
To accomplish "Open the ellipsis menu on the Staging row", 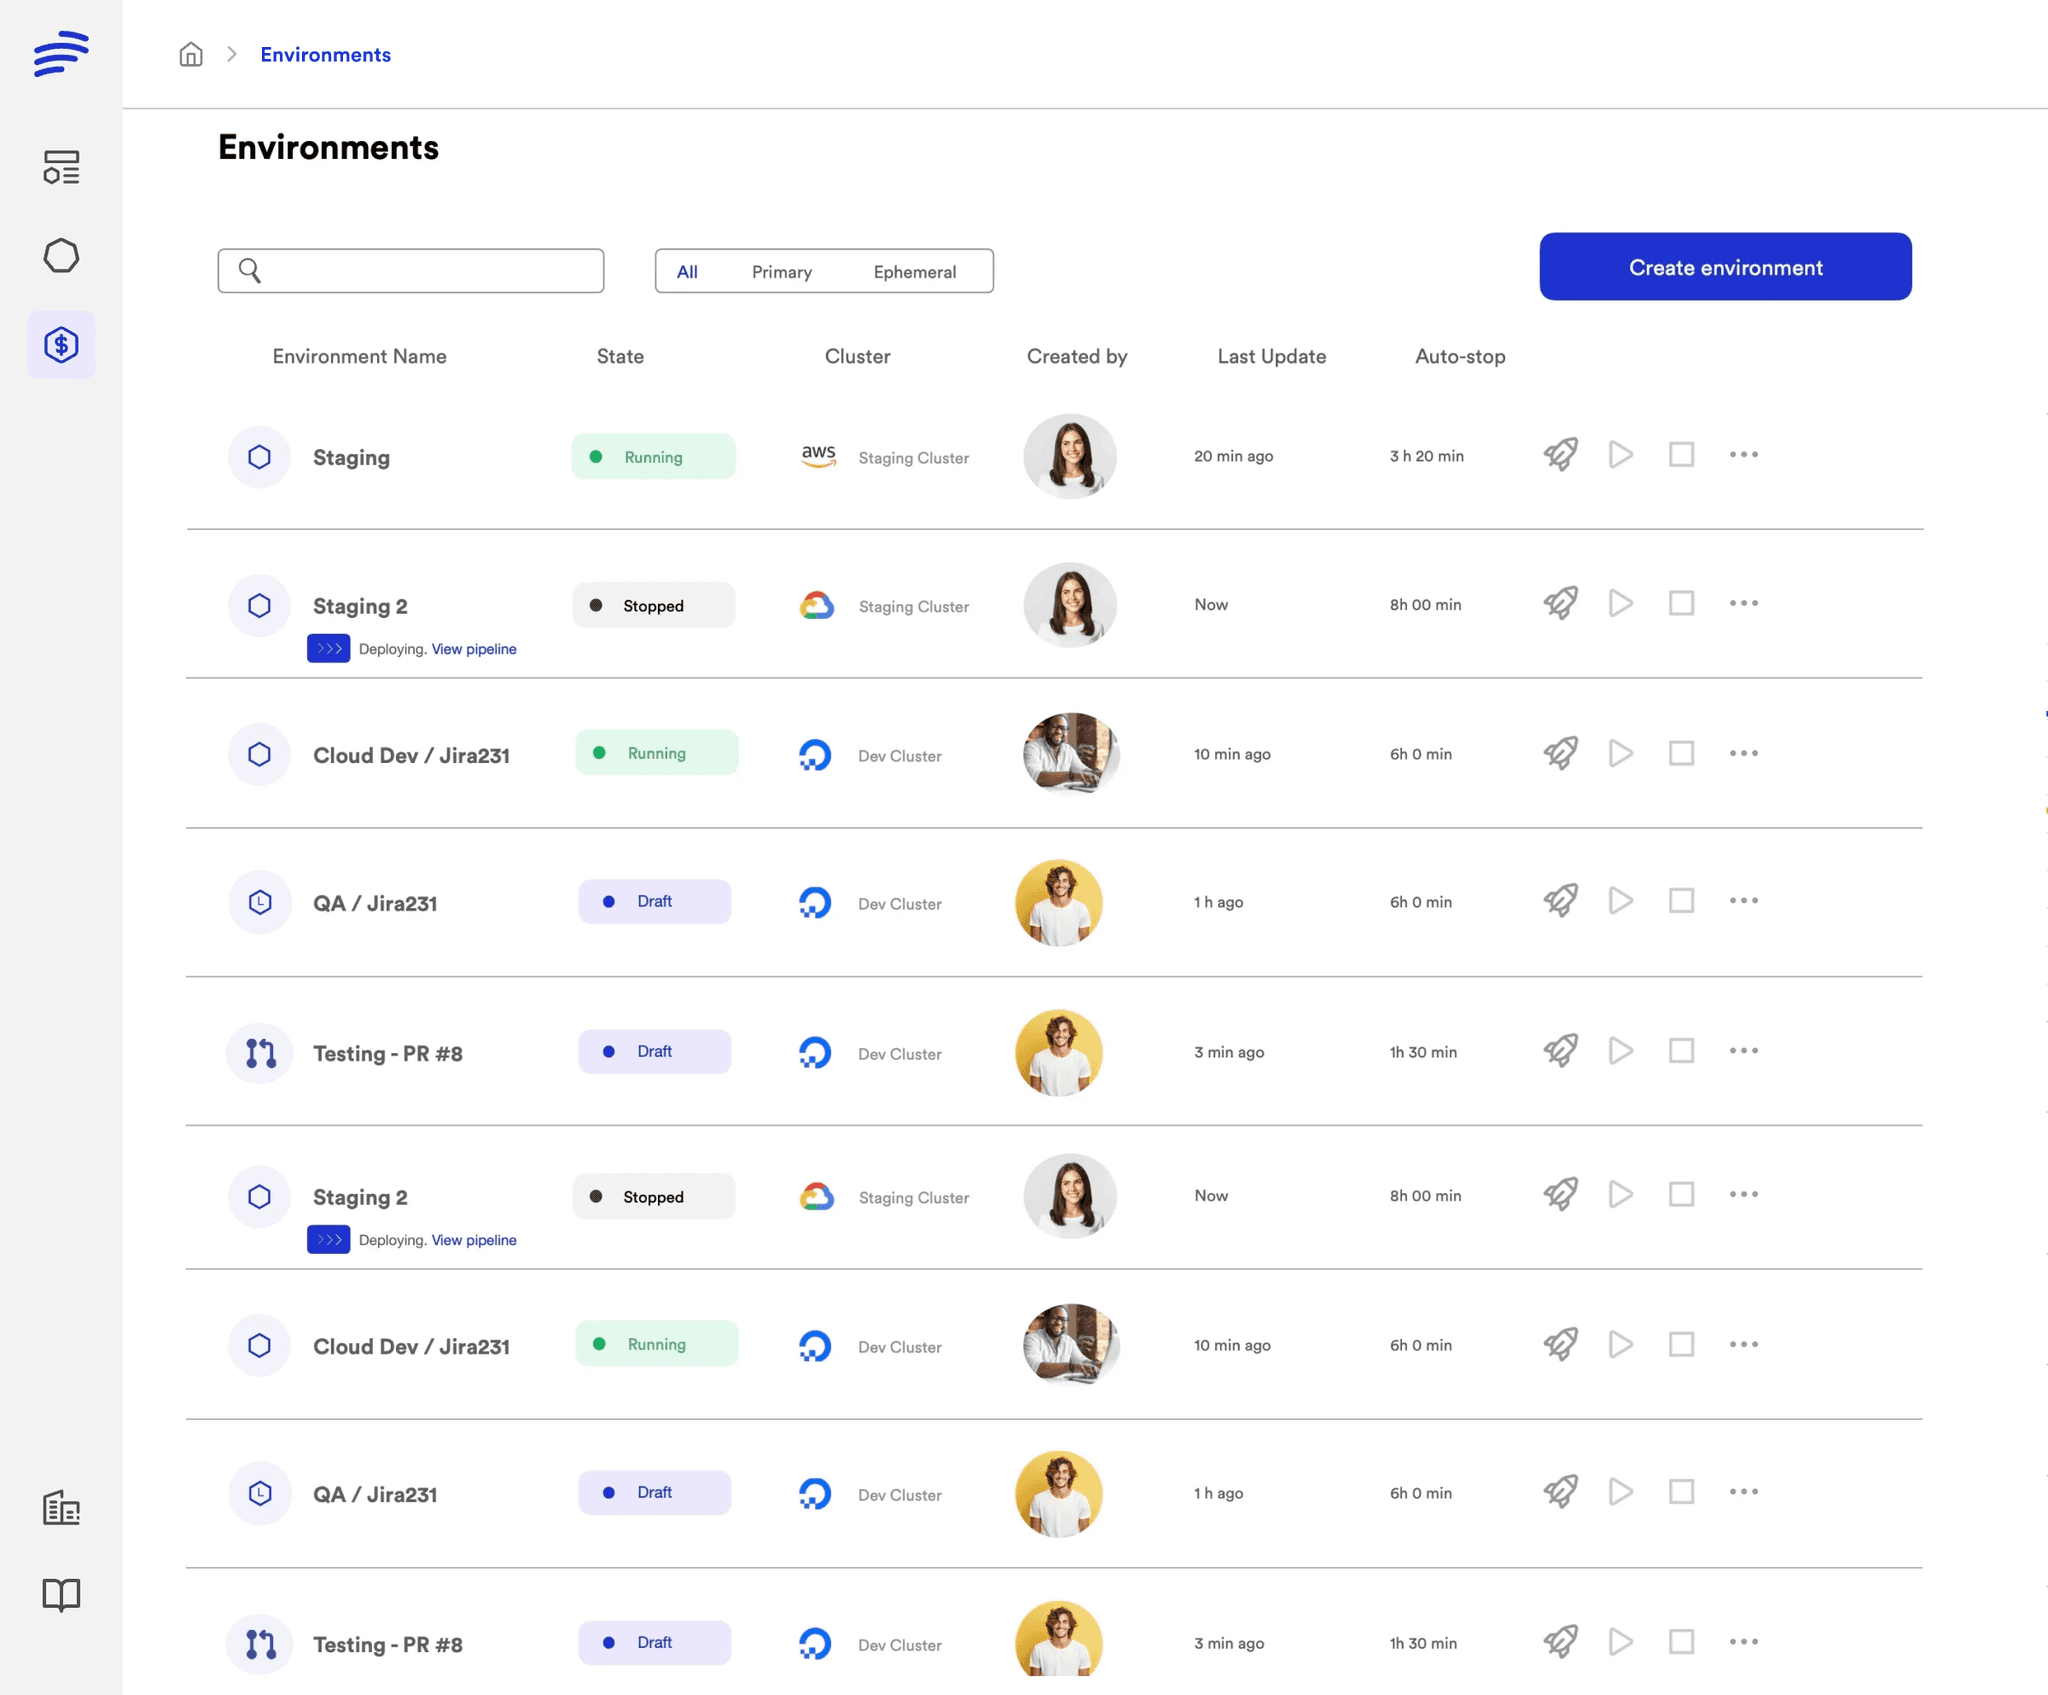I will coord(1742,454).
